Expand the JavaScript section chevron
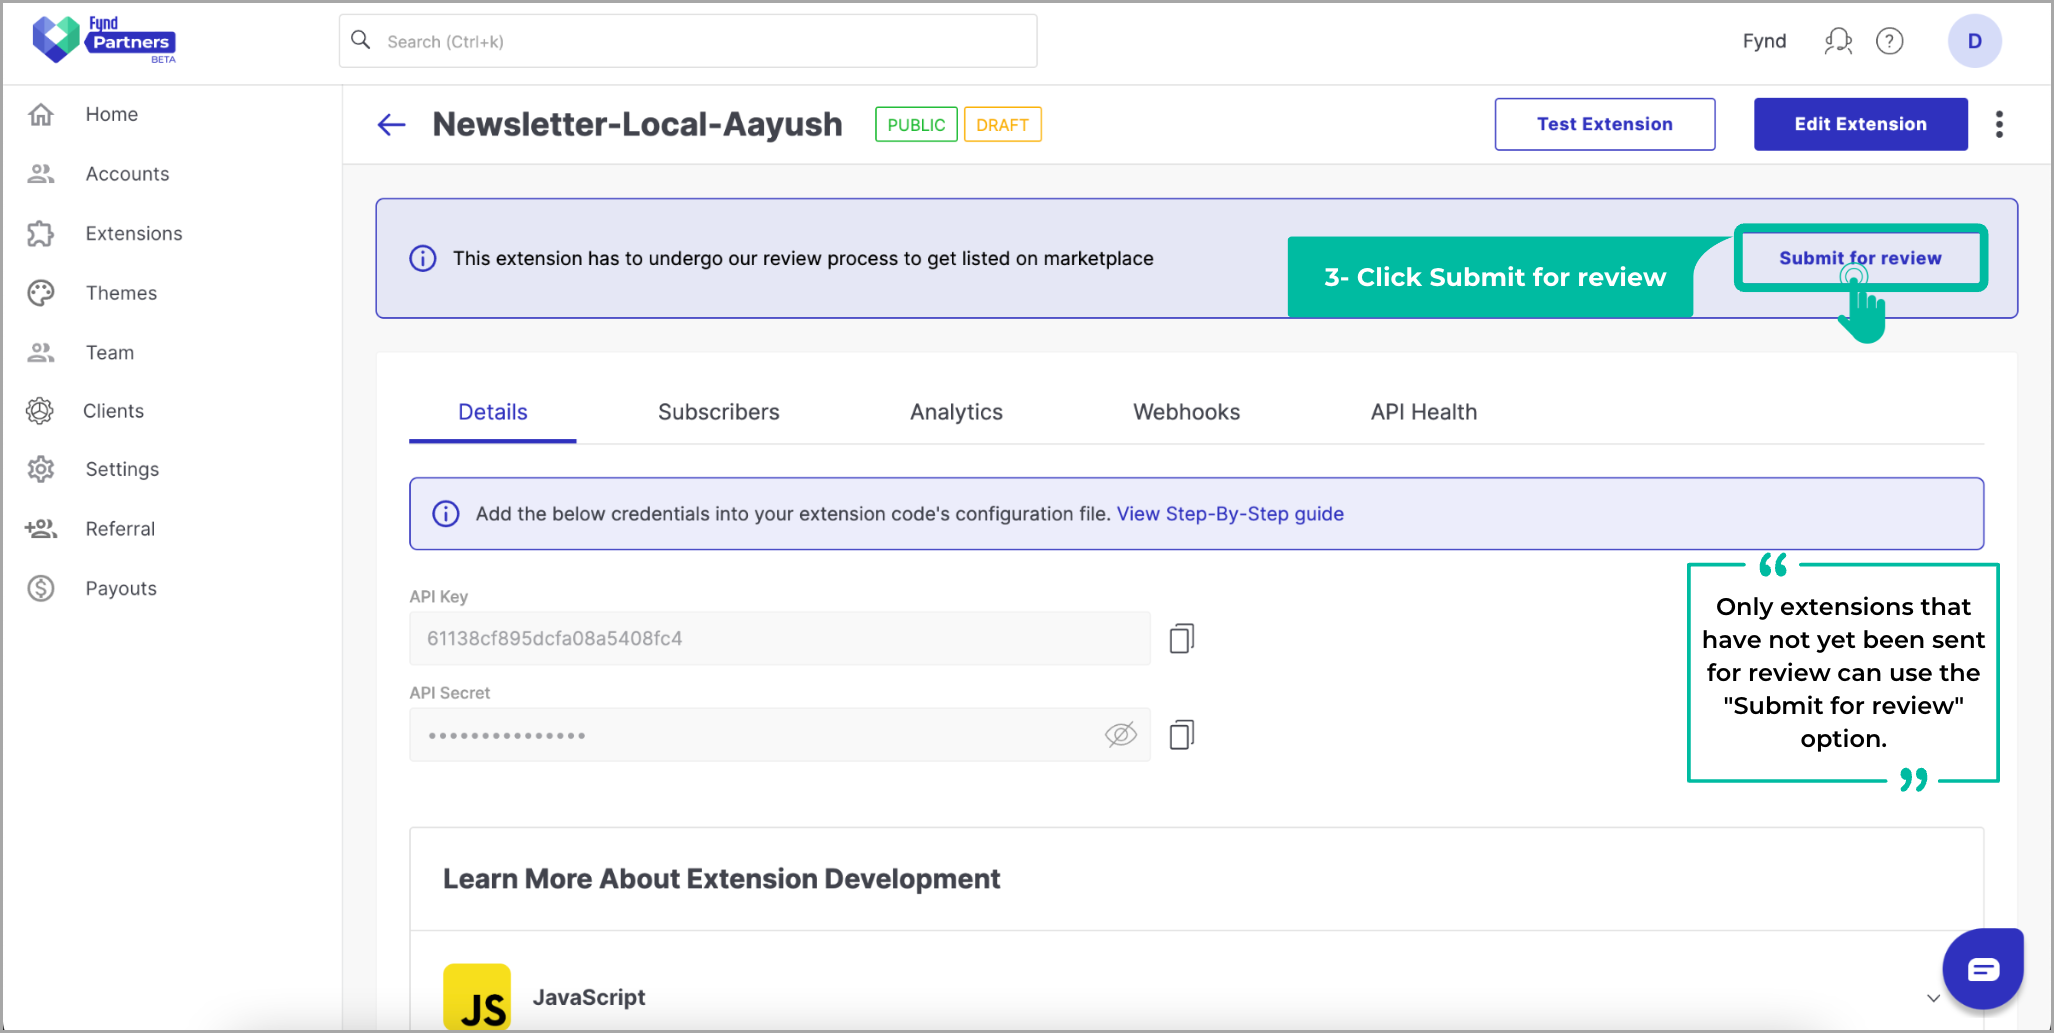This screenshot has height=1033, width=2054. [x=1933, y=998]
